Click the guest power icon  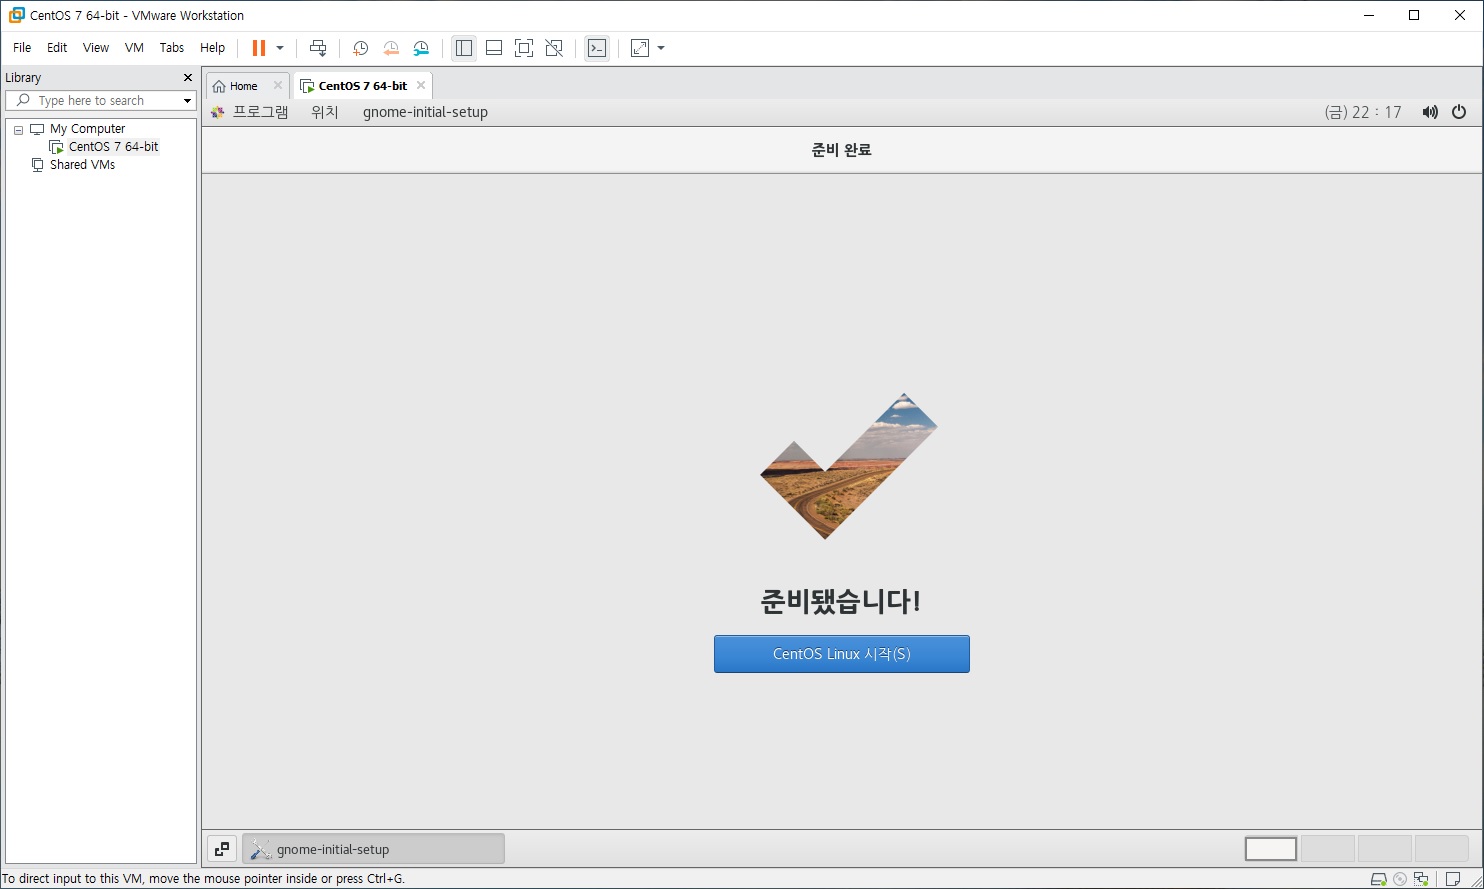point(1459,112)
